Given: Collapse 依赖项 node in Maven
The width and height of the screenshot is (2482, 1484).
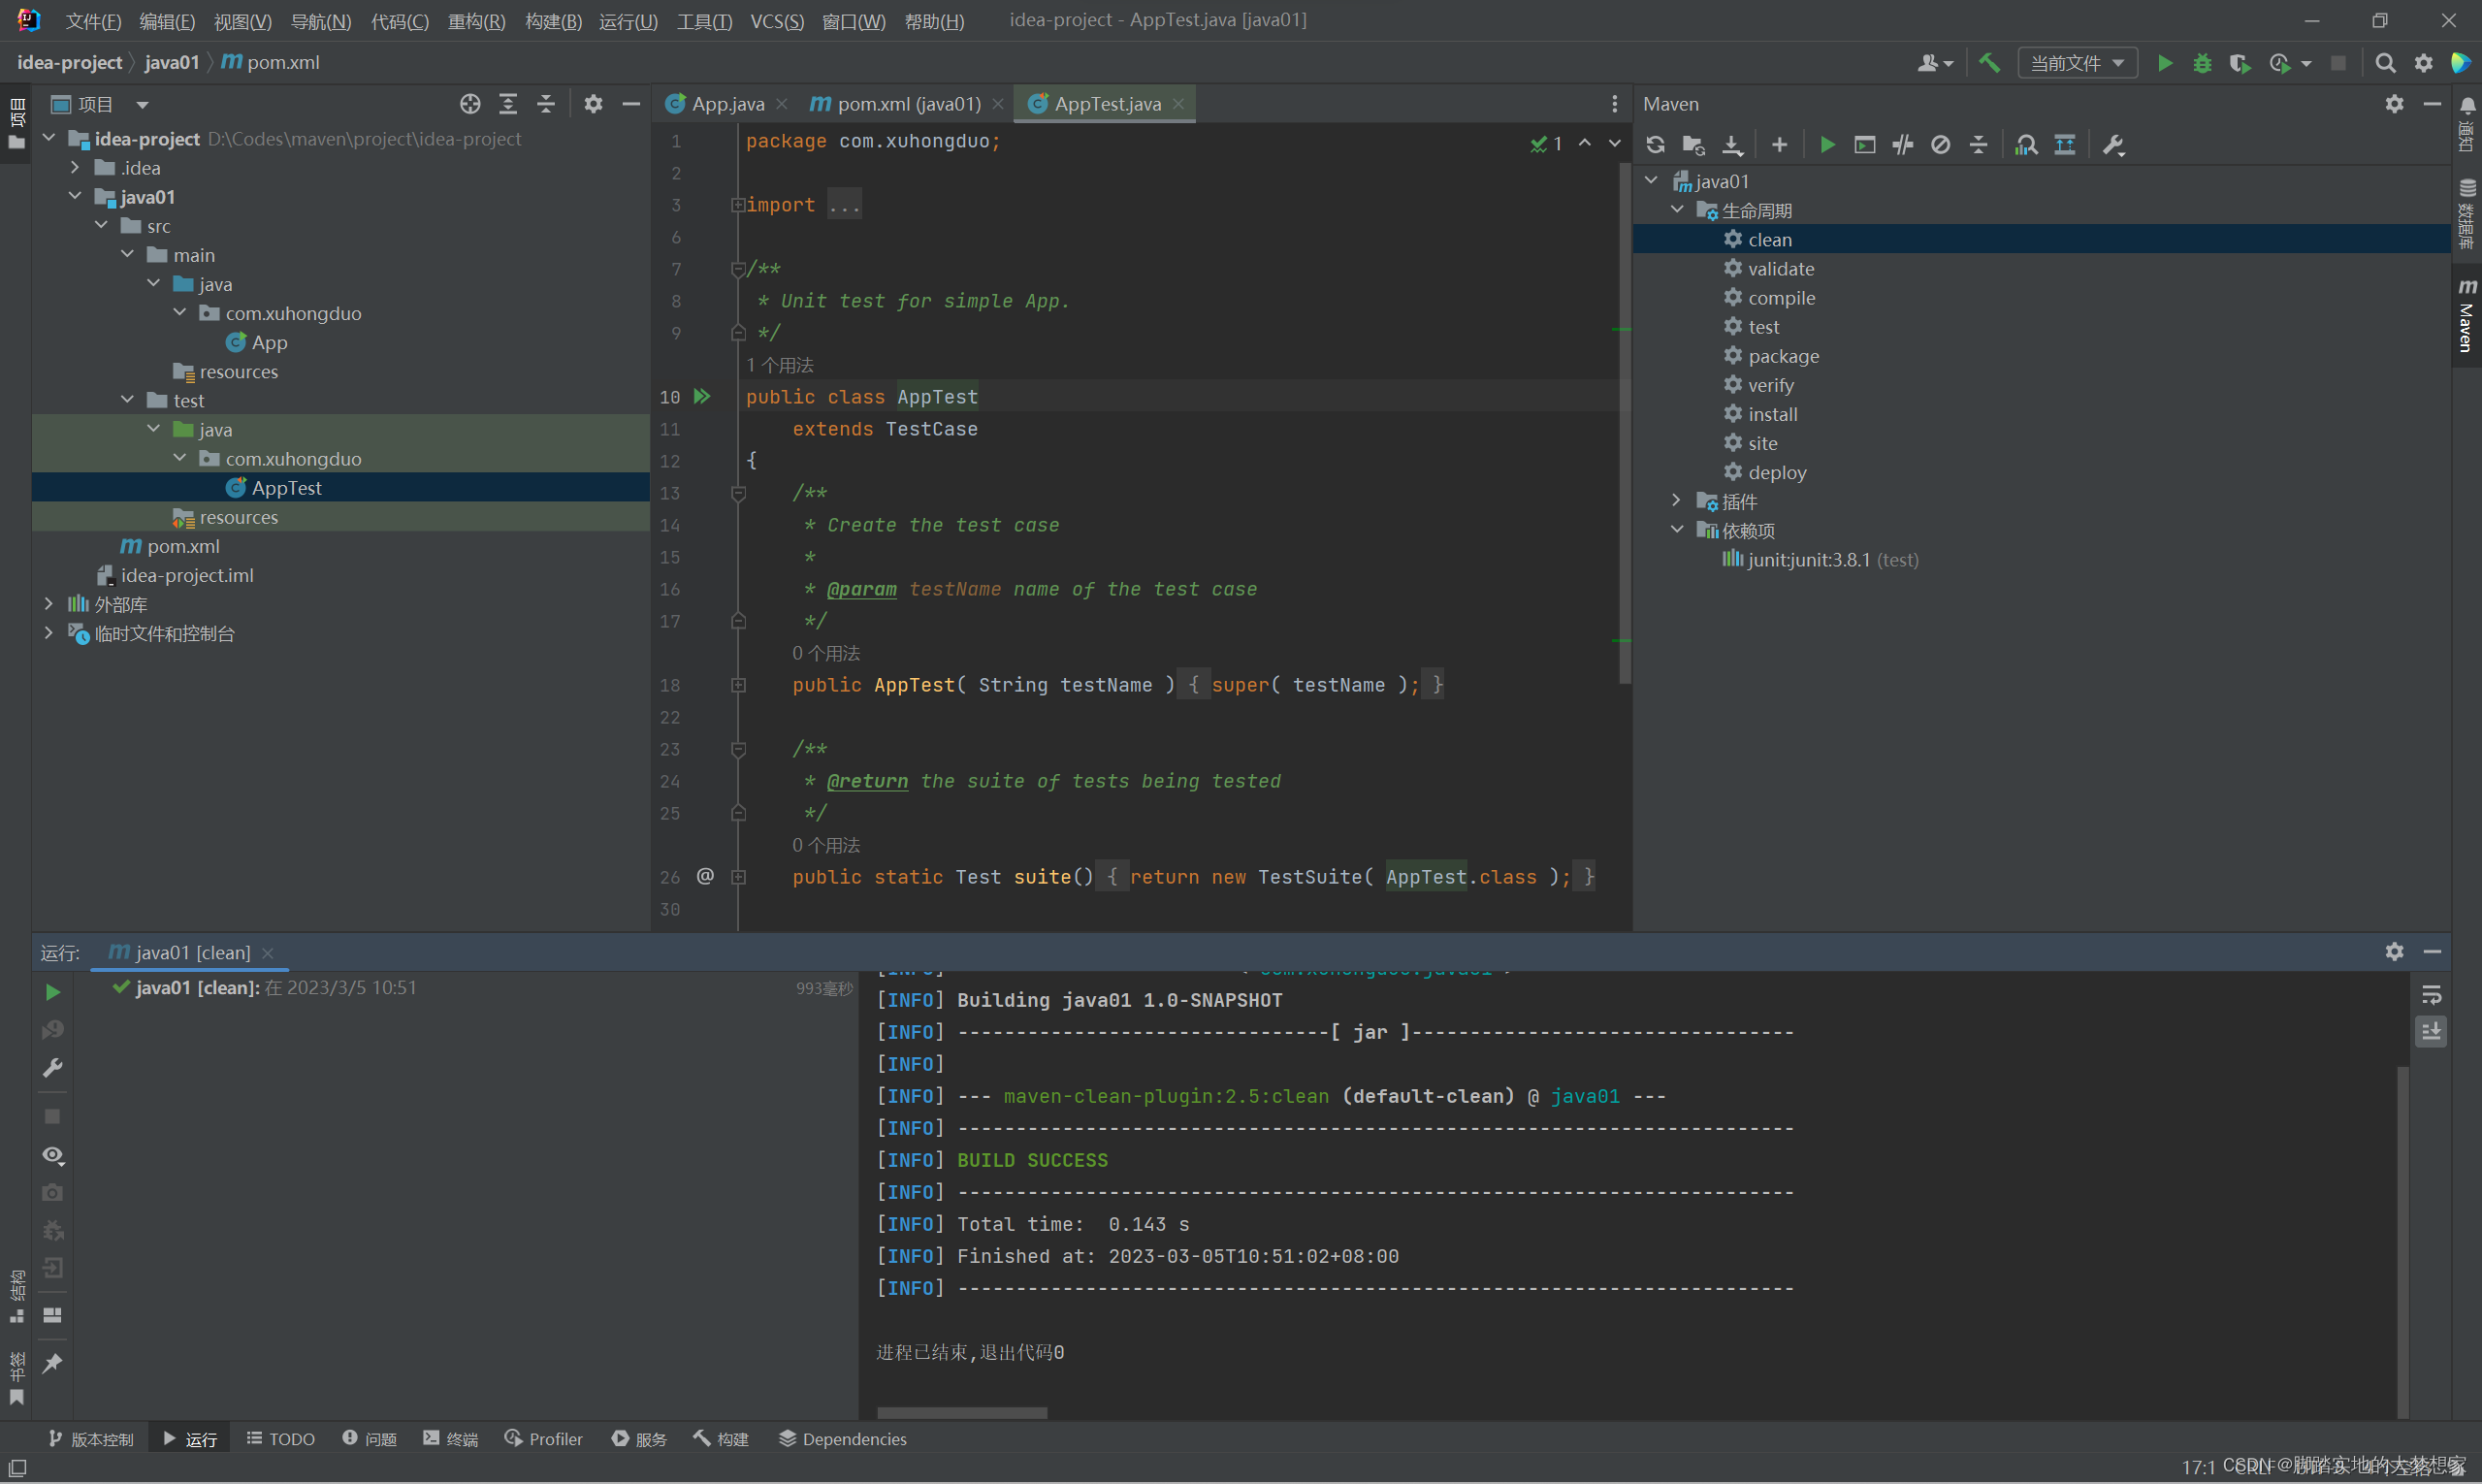Looking at the screenshot, I should pos(1677,530).
